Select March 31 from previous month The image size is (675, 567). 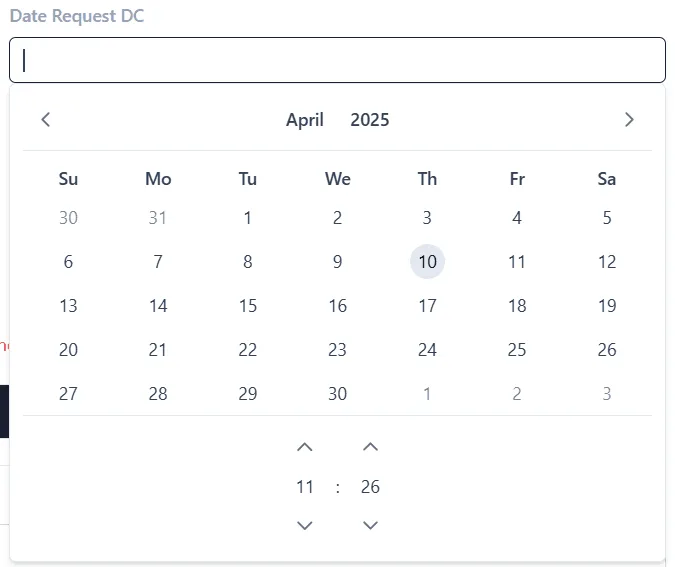tap(158, 218)
